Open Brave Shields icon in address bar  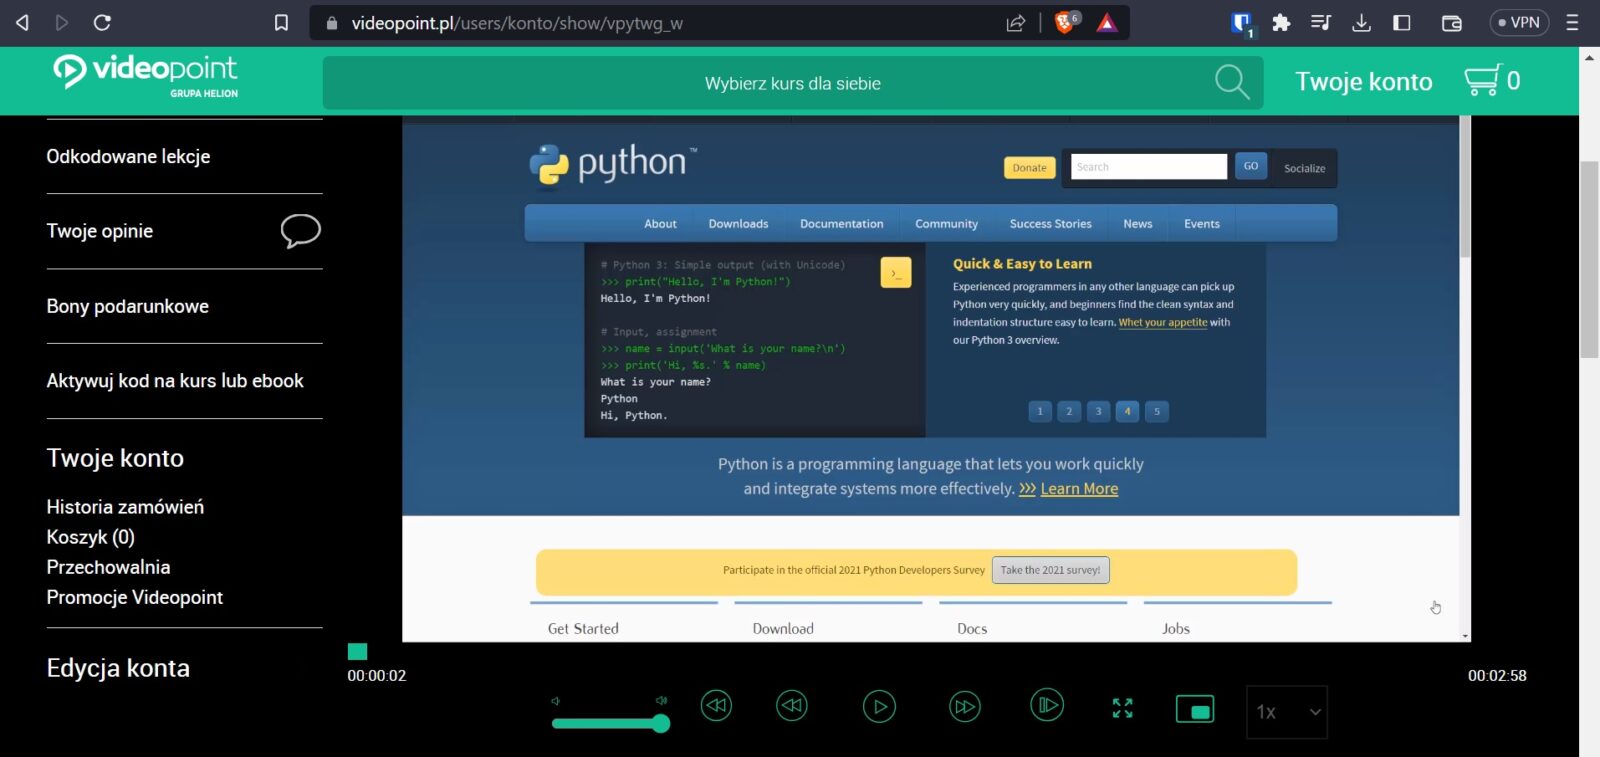(1065, 22)
